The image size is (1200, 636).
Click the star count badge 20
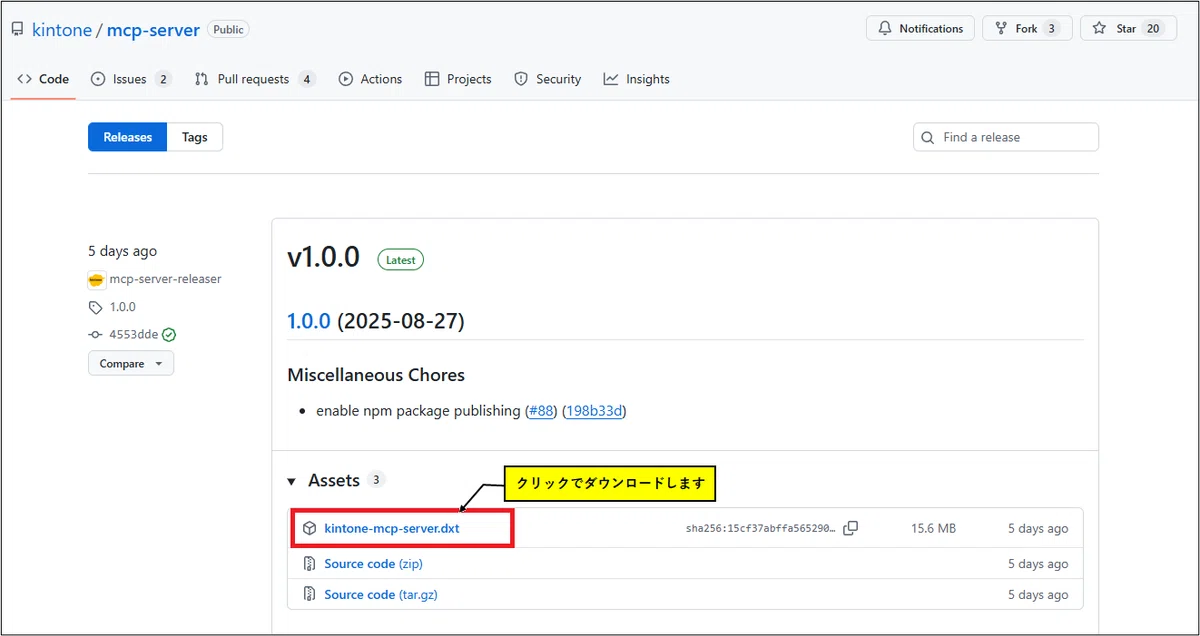(x=1153, y=28)
